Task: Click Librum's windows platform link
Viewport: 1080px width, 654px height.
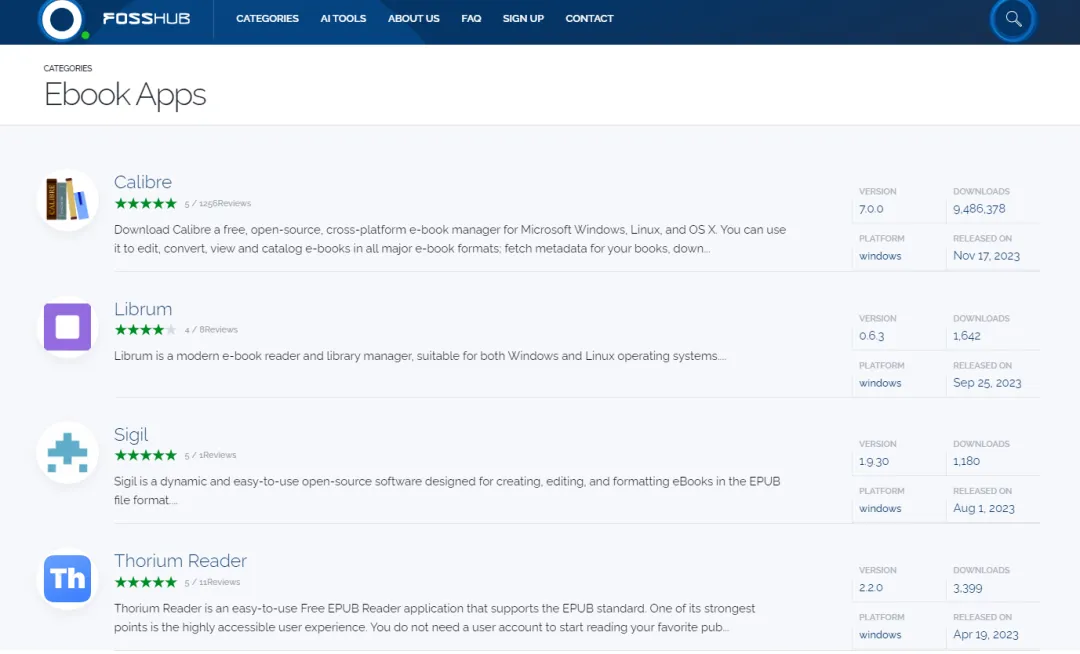Action: pyautogui.click(x=880, y=383)
